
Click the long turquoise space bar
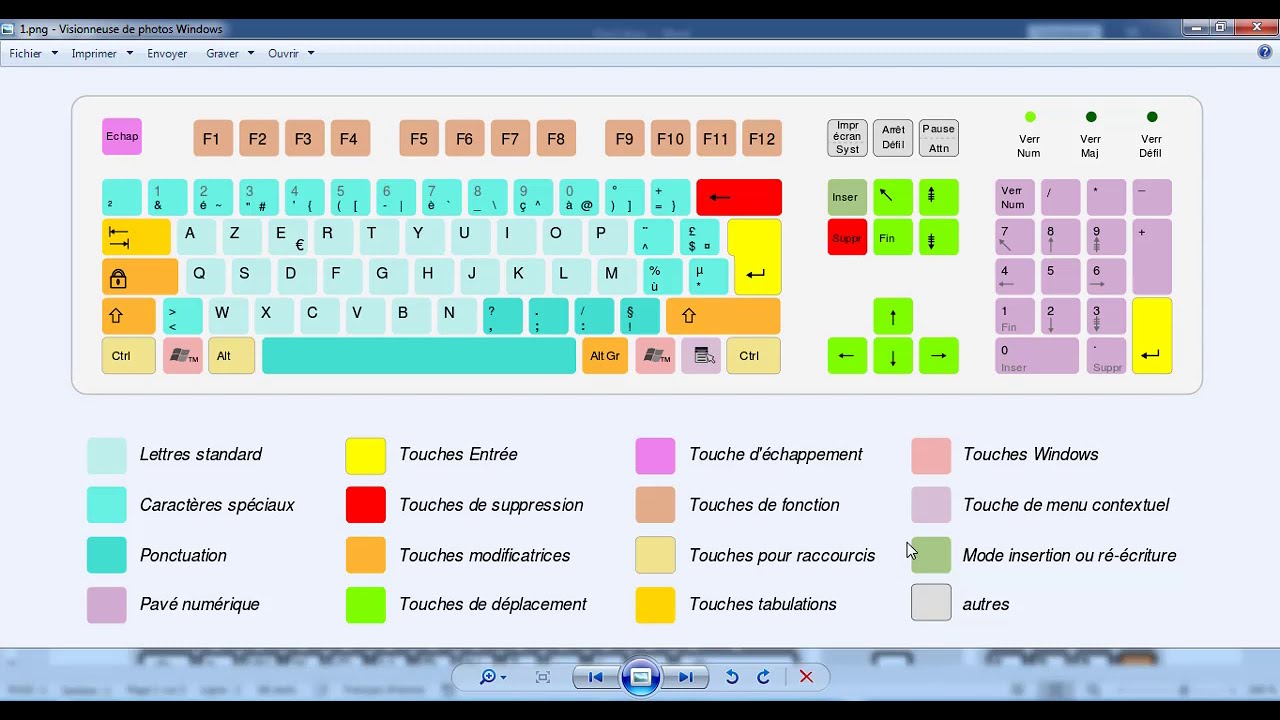point(419,356)
